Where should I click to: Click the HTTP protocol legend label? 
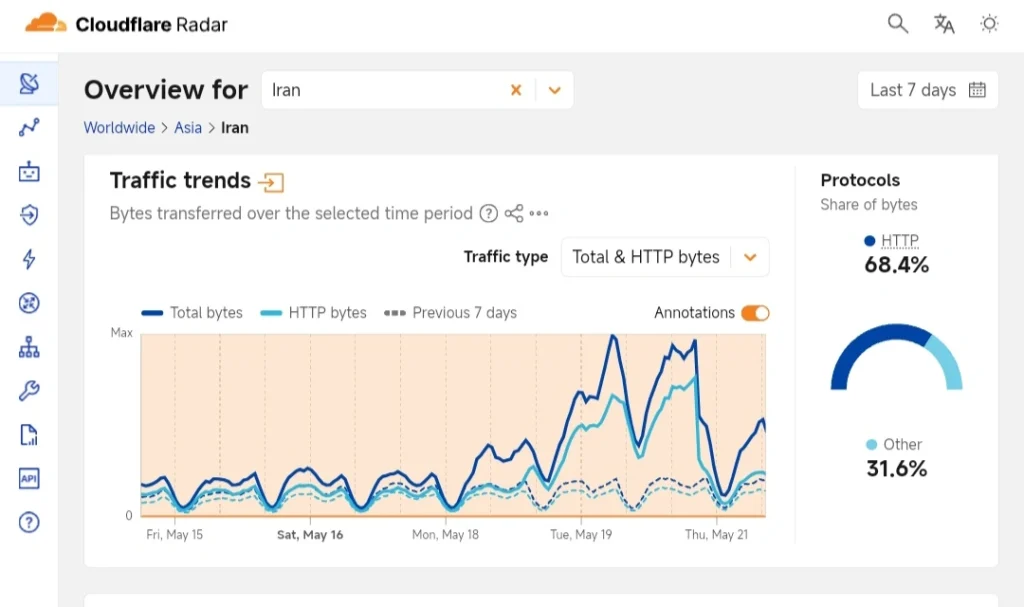pyautogui.click(x=900, y=241)
